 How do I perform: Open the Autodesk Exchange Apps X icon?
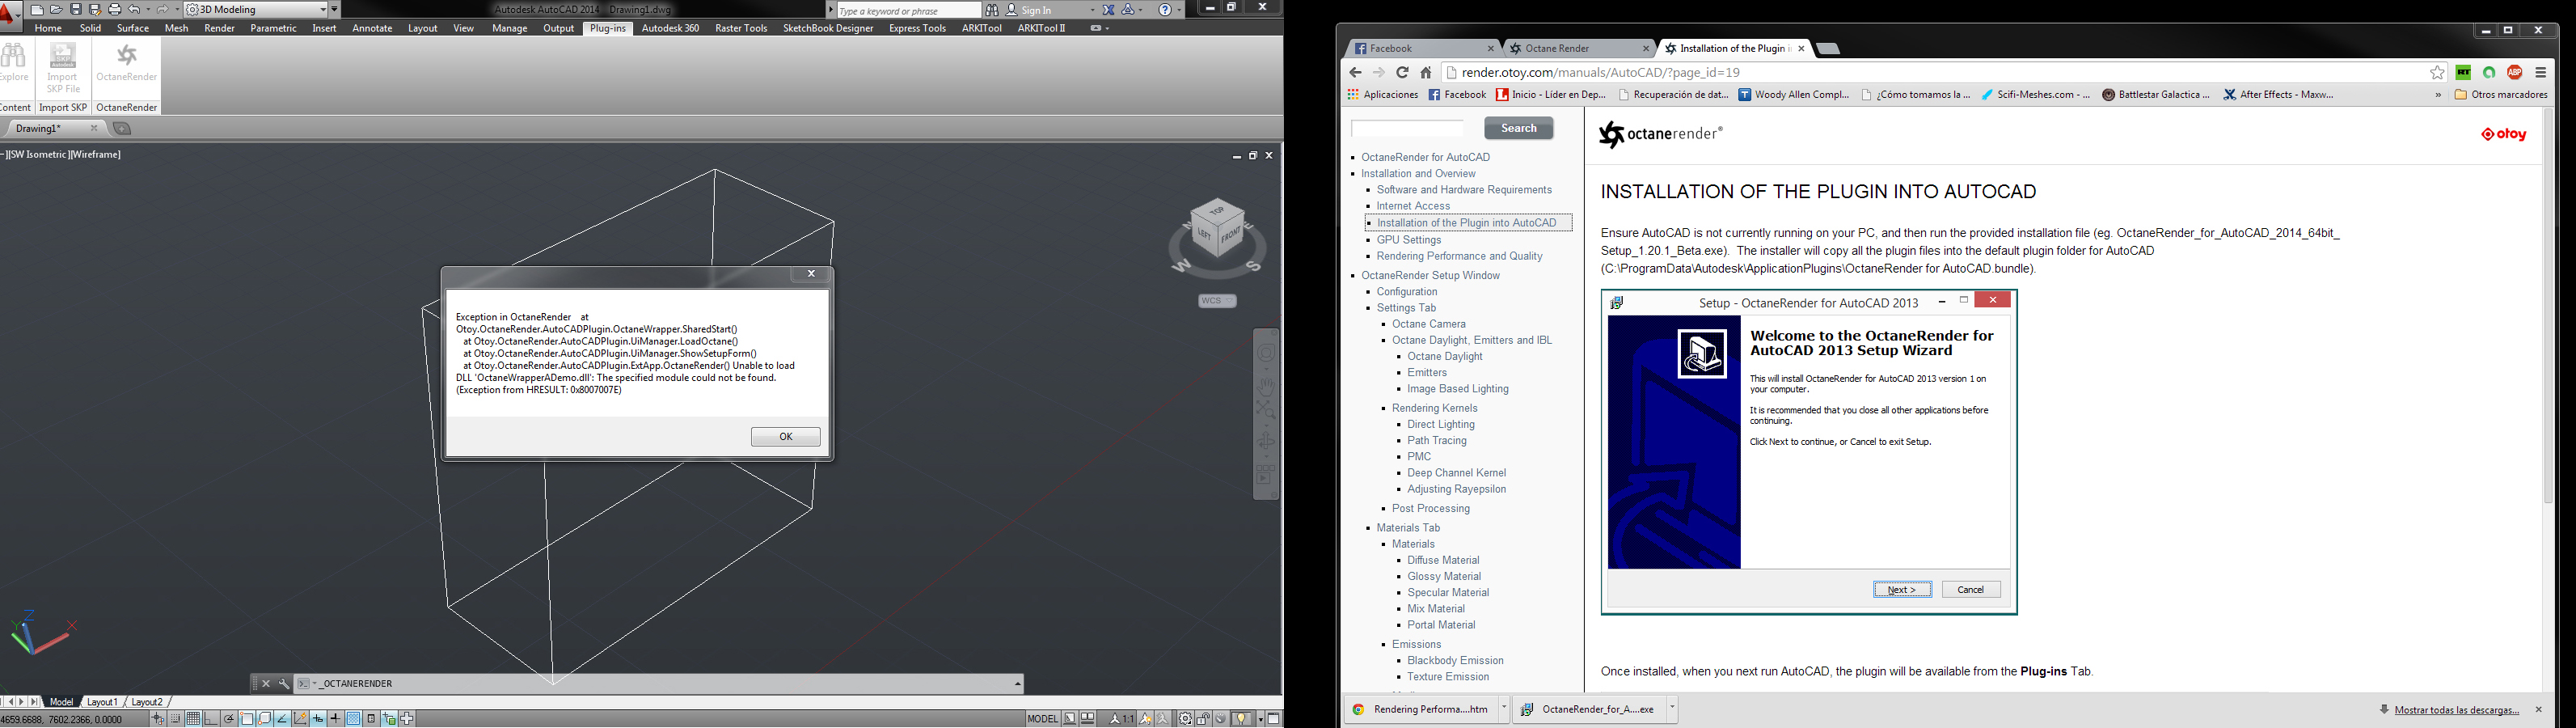pos(1109,10)
